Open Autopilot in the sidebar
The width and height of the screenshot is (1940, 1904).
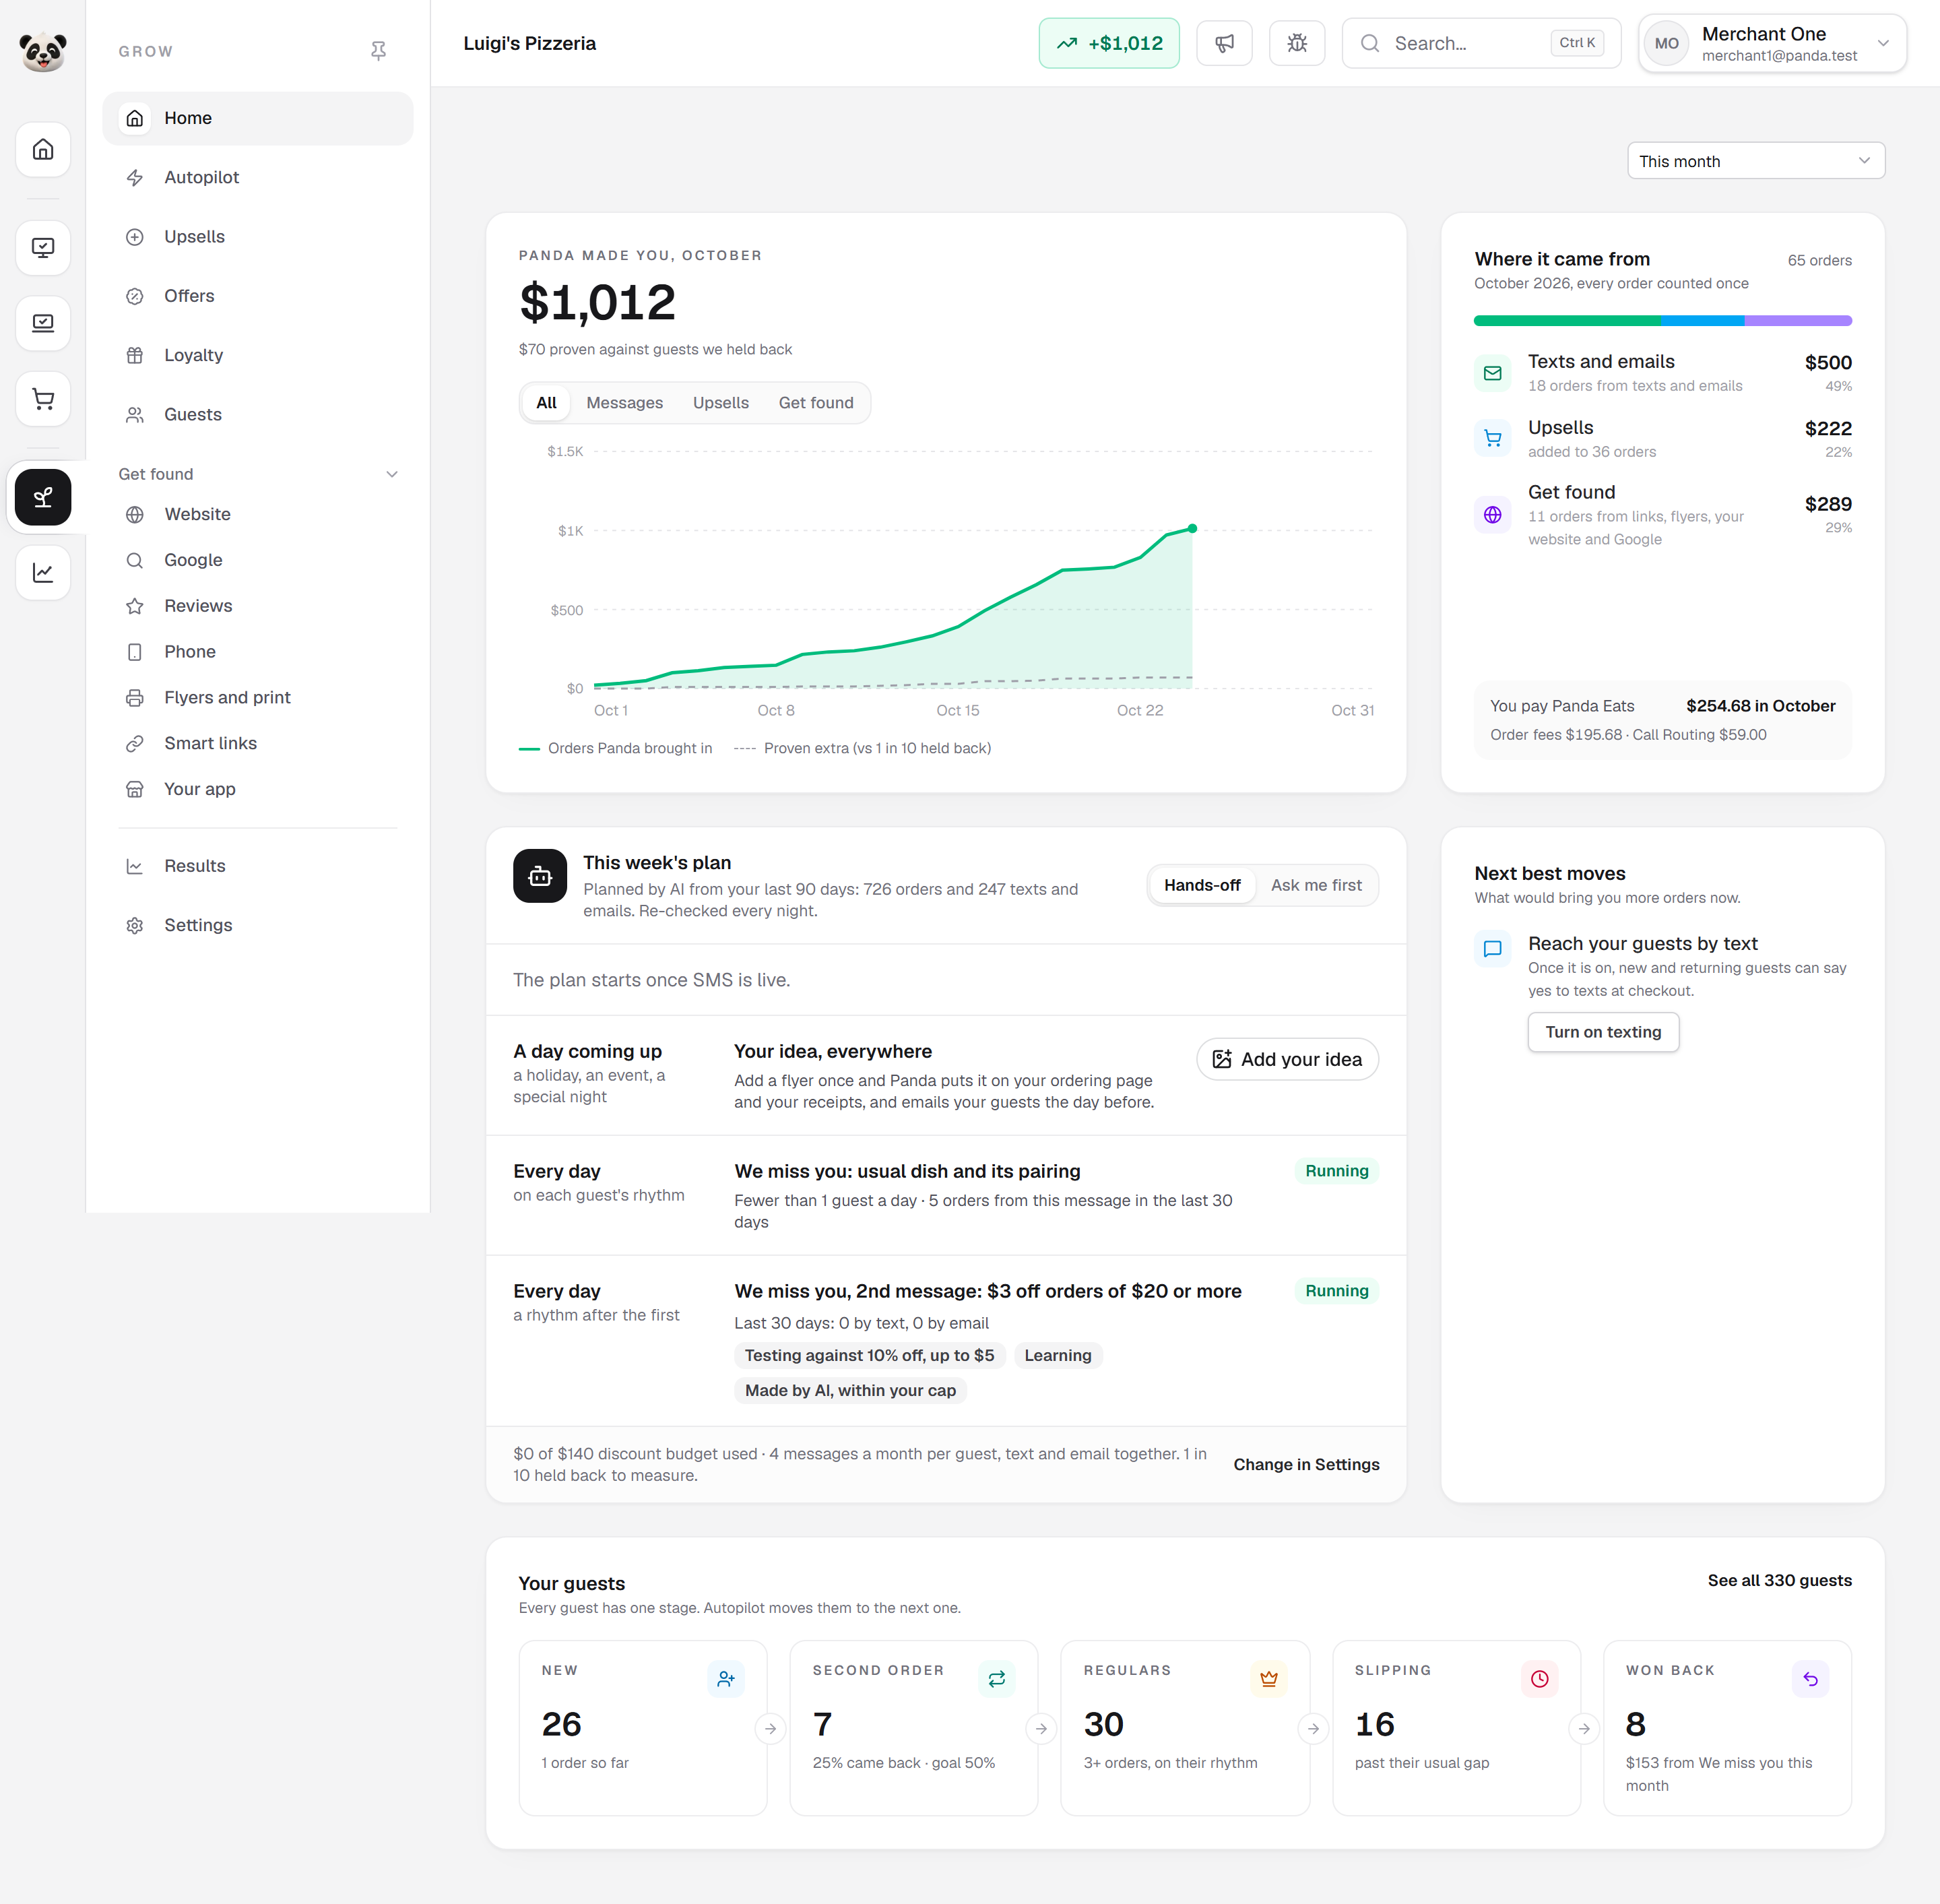tap(258, 177)
